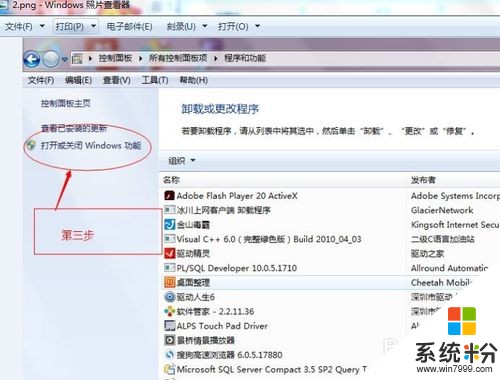Click the Adobe Flash Player icon

(169, 196)
